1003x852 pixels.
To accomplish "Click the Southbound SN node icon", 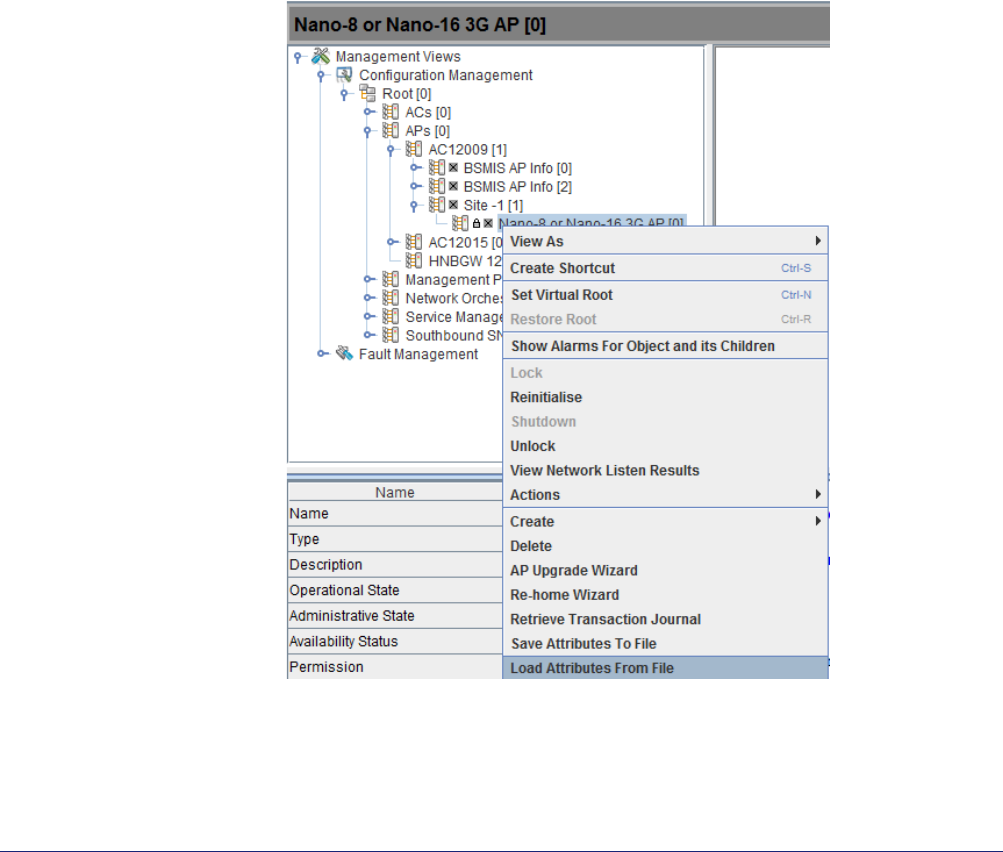I will pos(391,335).
